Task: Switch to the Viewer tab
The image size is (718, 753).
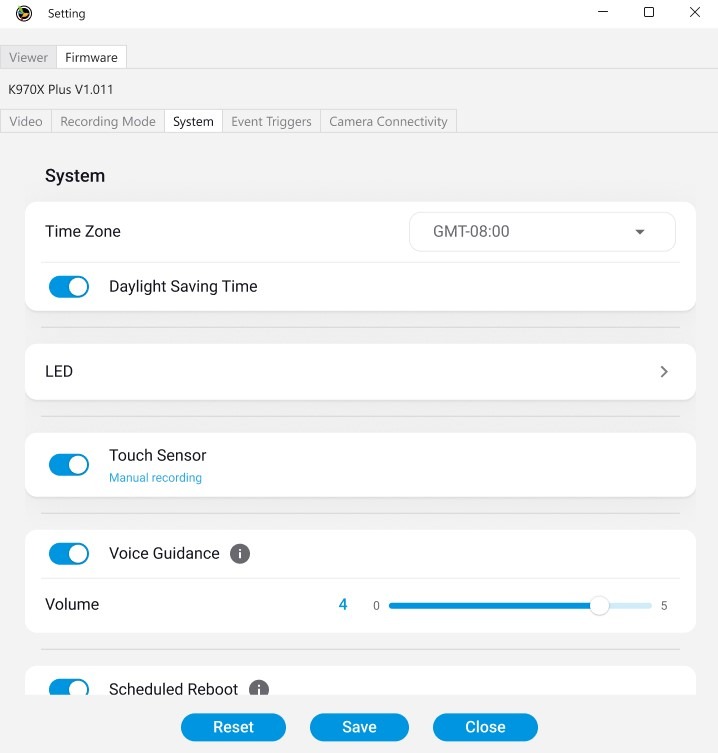Action: [28, 58]
